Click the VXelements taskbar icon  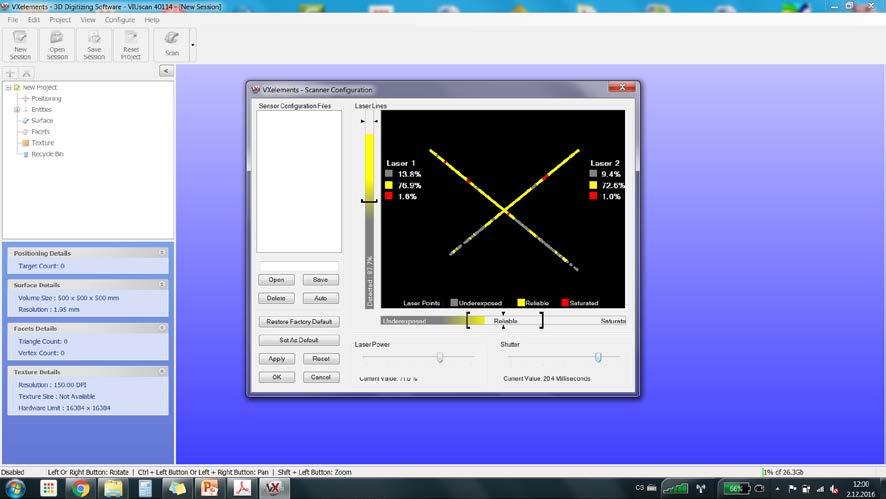pyautogui.click(x=274, y=488)
